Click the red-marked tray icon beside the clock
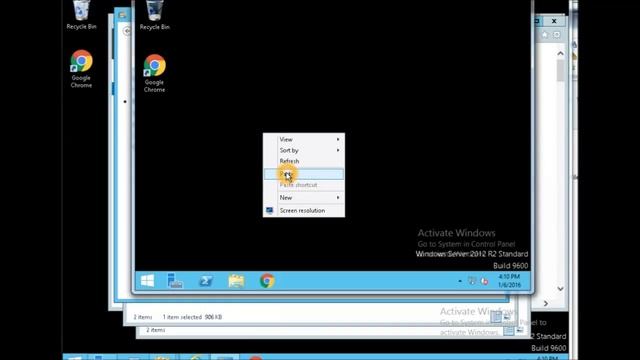Image resolution: width=640 pixels, height=360 pixels. click(484, 281)
